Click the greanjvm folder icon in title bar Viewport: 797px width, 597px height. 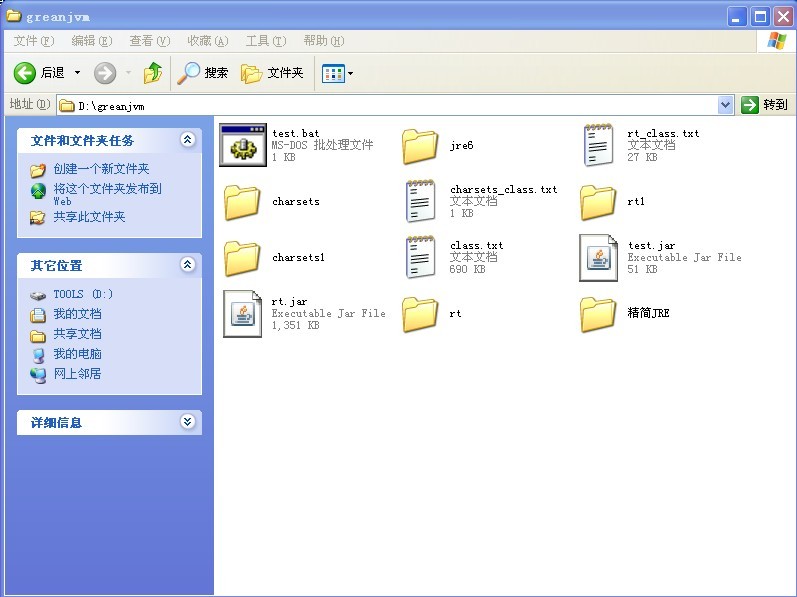13,16
